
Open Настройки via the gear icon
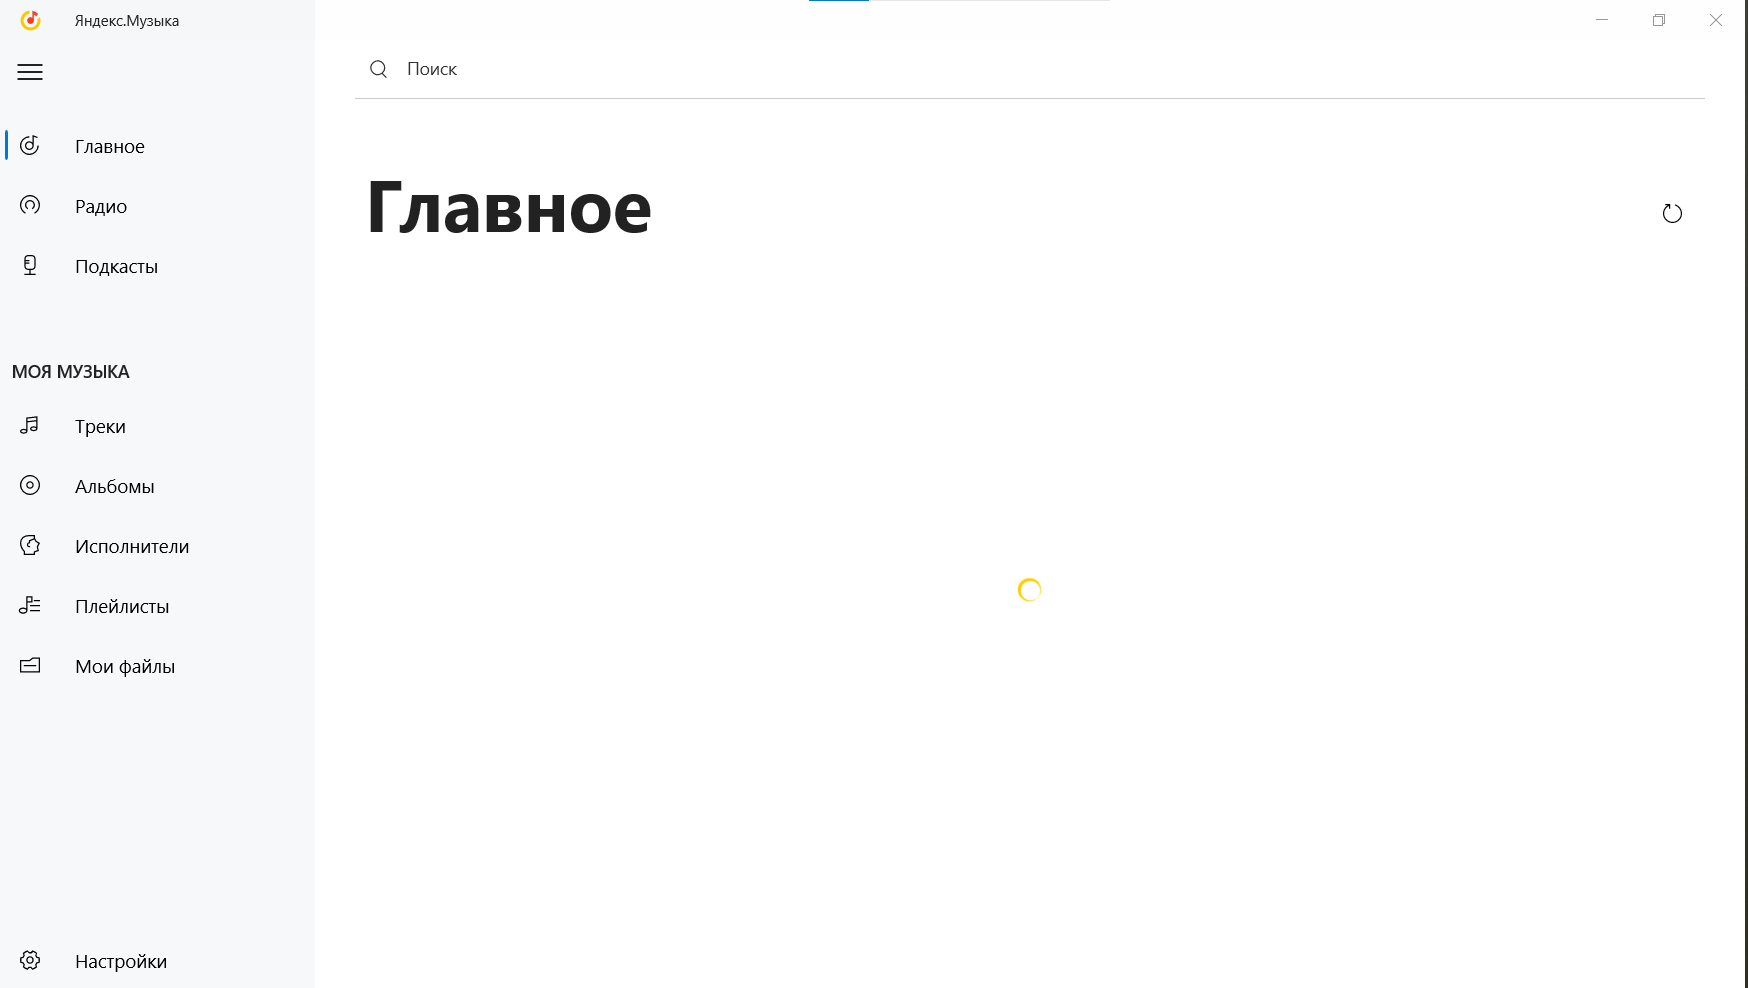(x=30, y=960)
